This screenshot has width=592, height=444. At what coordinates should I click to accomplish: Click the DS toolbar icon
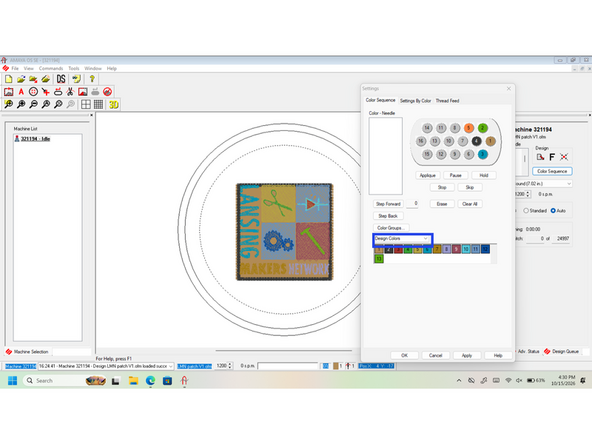coord(61,79)
